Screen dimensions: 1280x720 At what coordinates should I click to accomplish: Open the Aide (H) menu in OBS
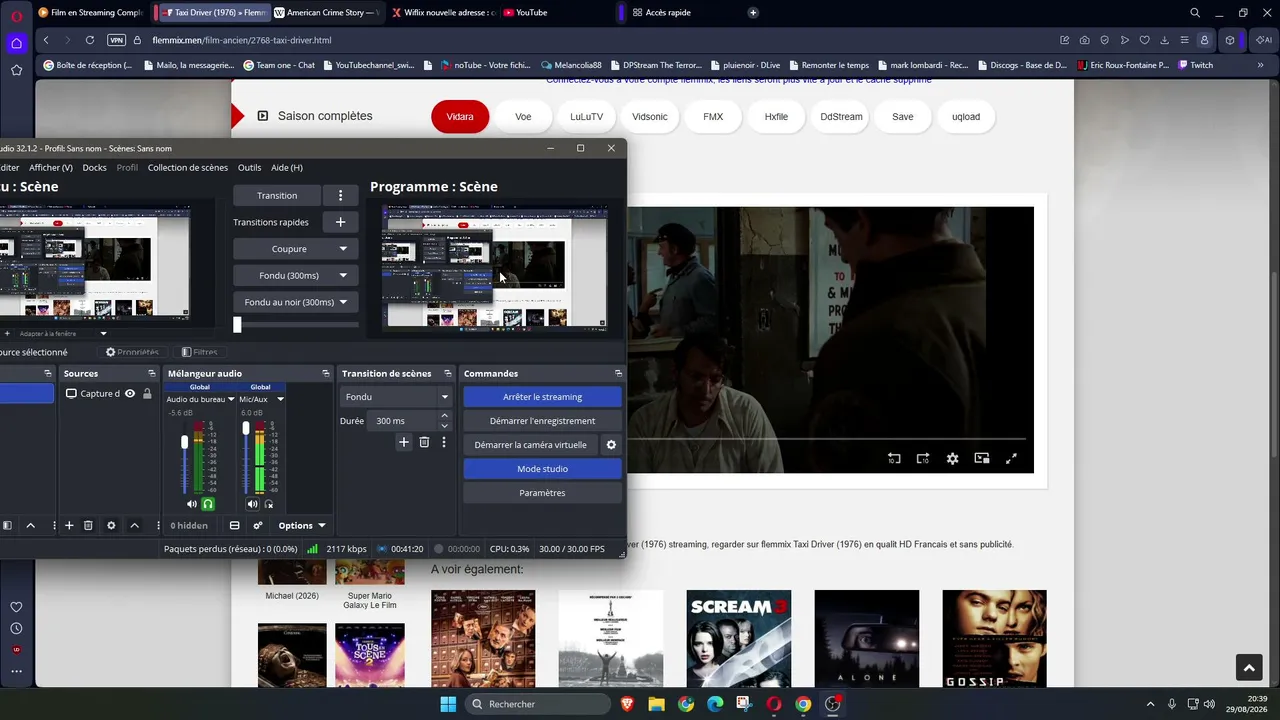click(x=287, y=168)
